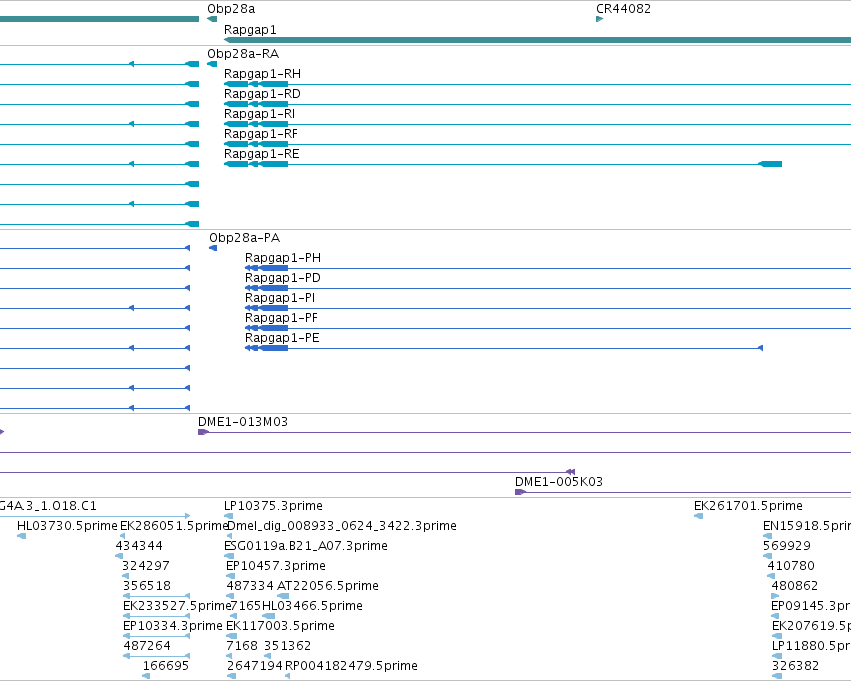
Task: Click the Obp28a gene label
Action: point(231,9)
